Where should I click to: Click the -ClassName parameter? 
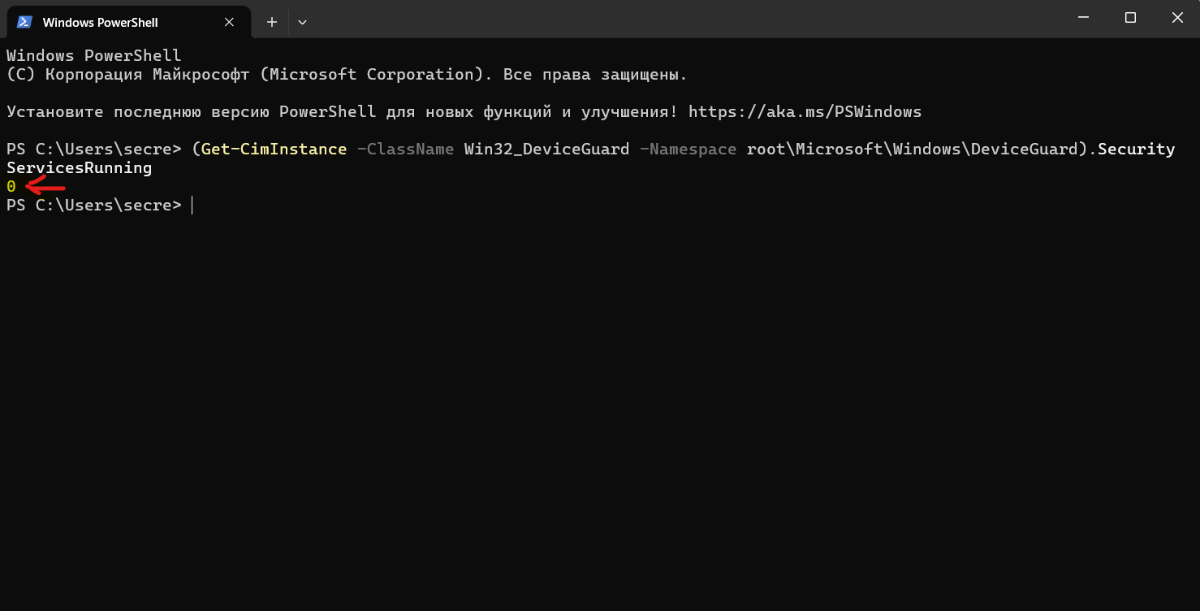406,149
